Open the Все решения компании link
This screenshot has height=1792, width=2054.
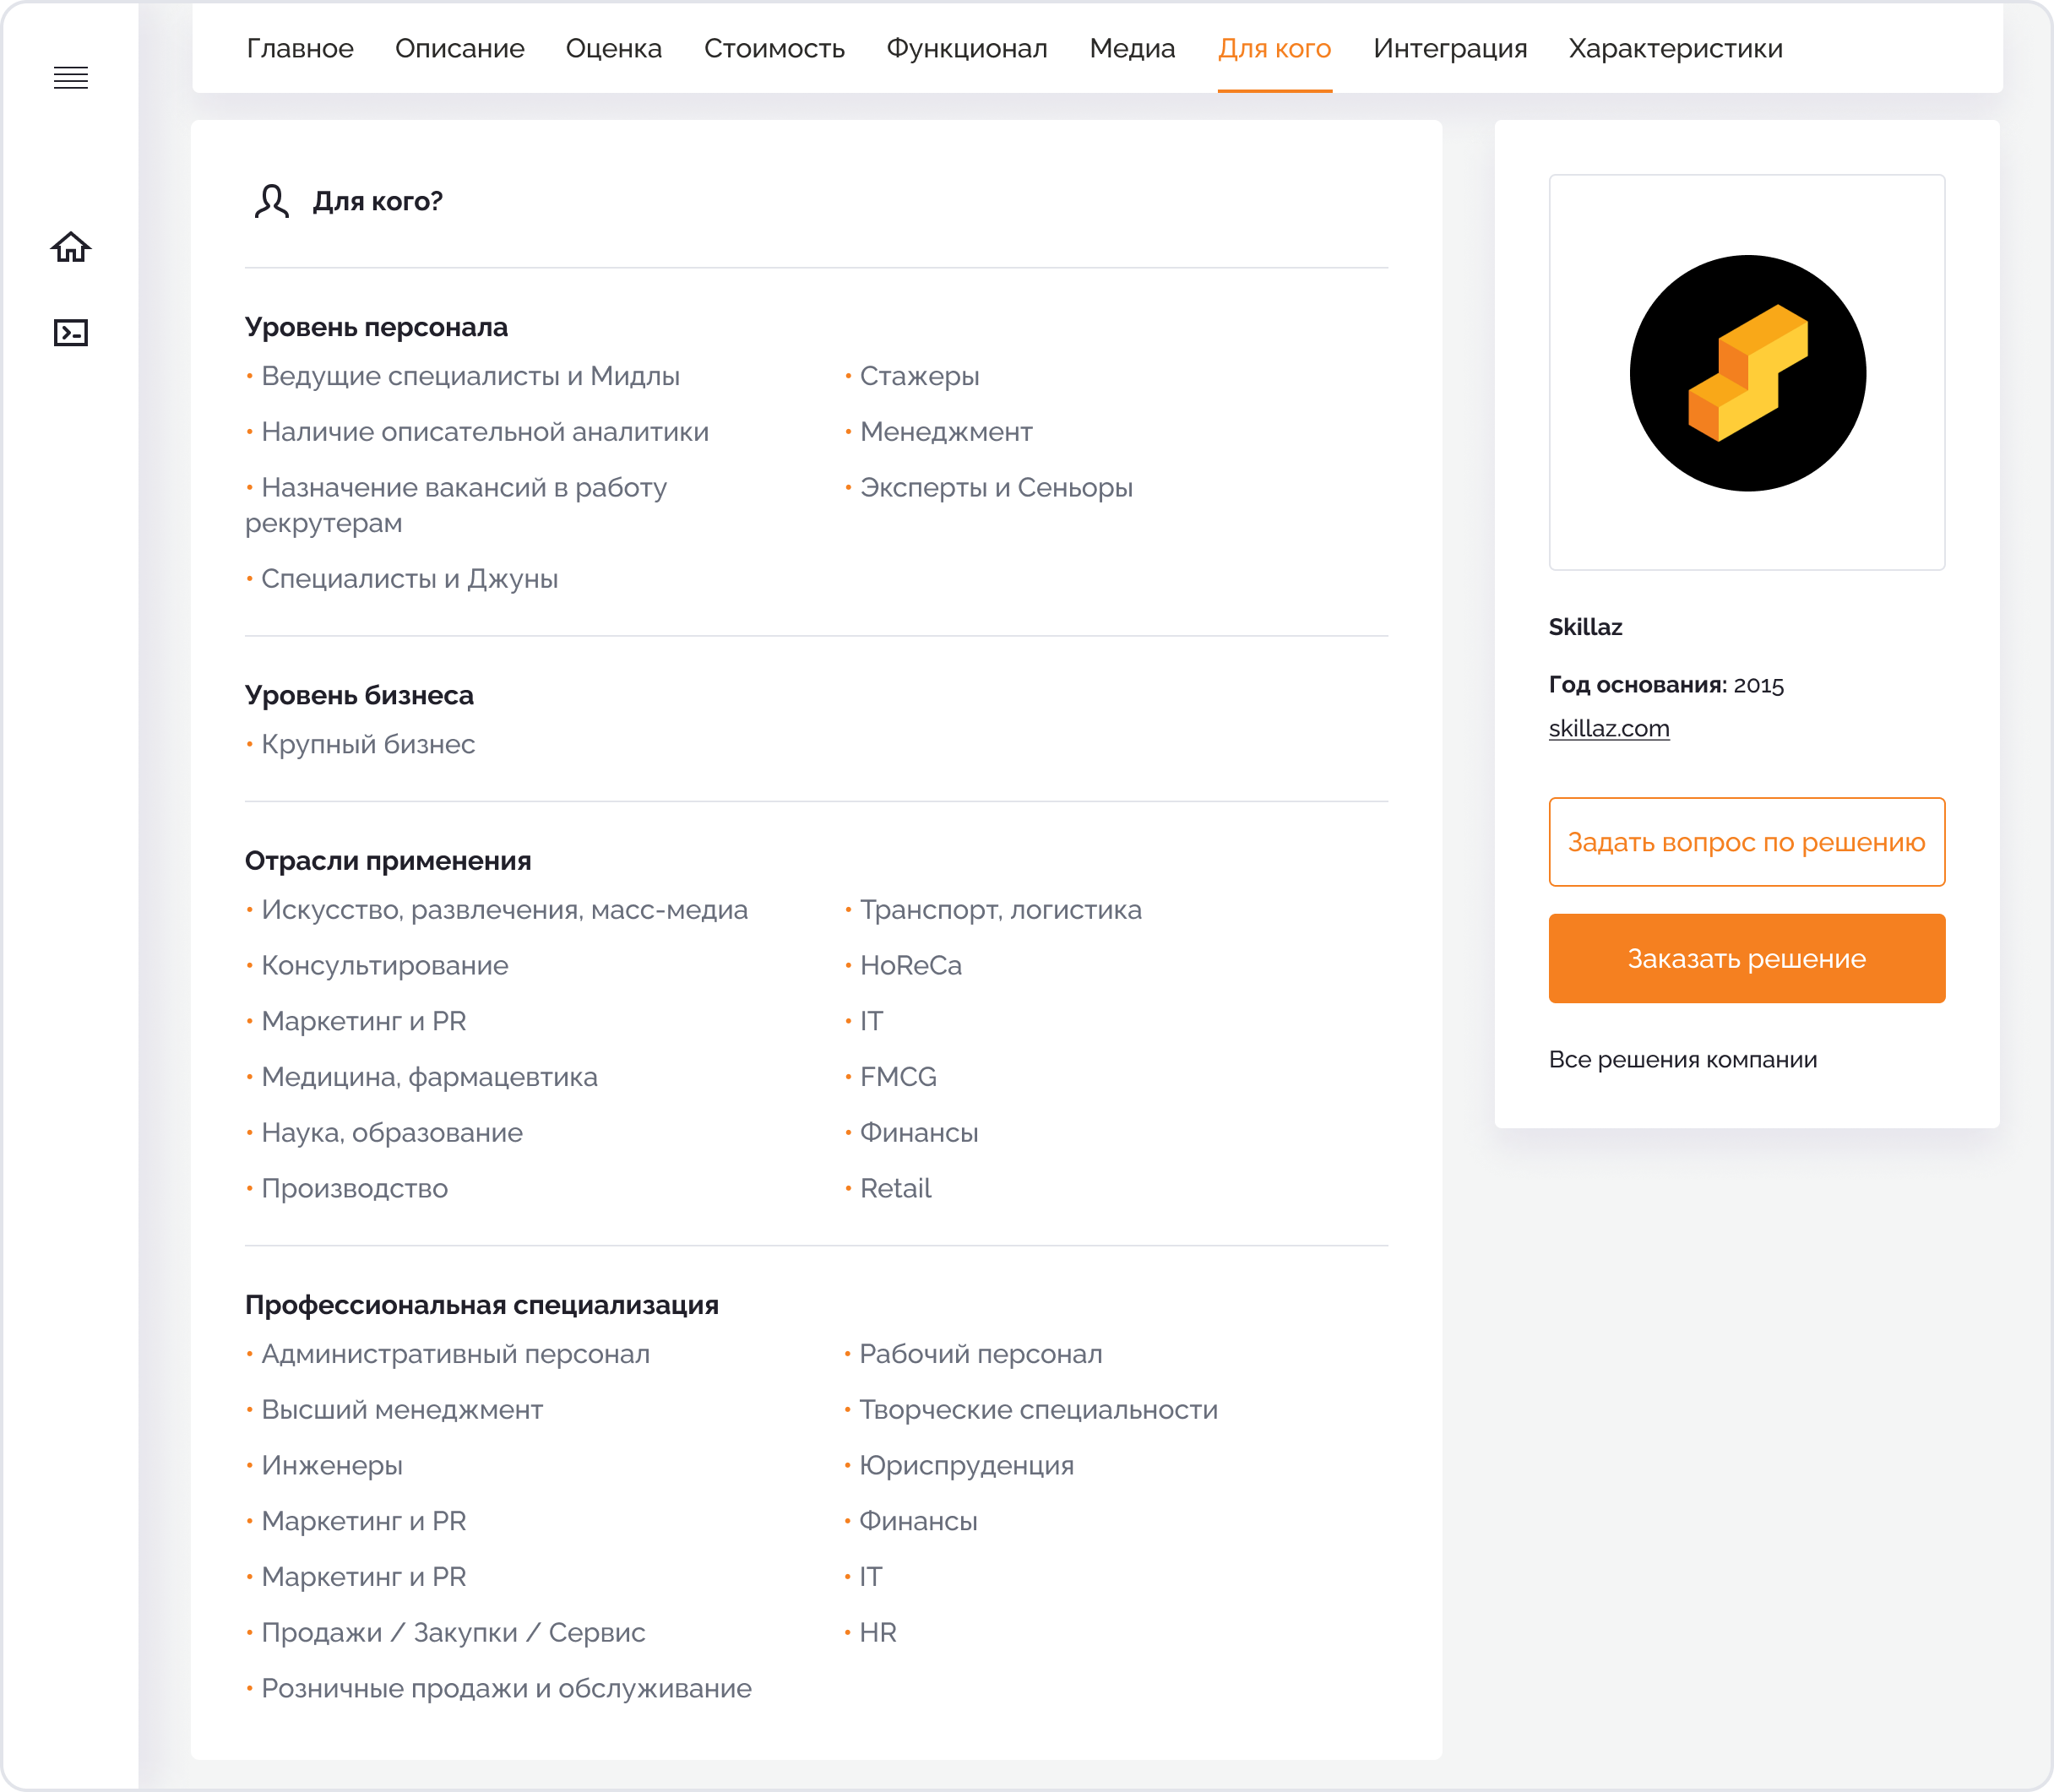[1683, 1059]
